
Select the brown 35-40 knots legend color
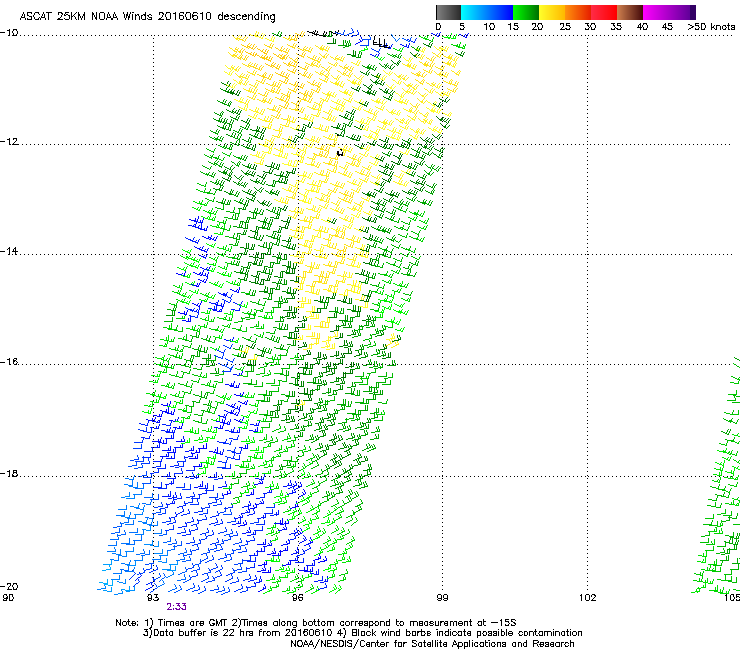click(x=630, y=12)
